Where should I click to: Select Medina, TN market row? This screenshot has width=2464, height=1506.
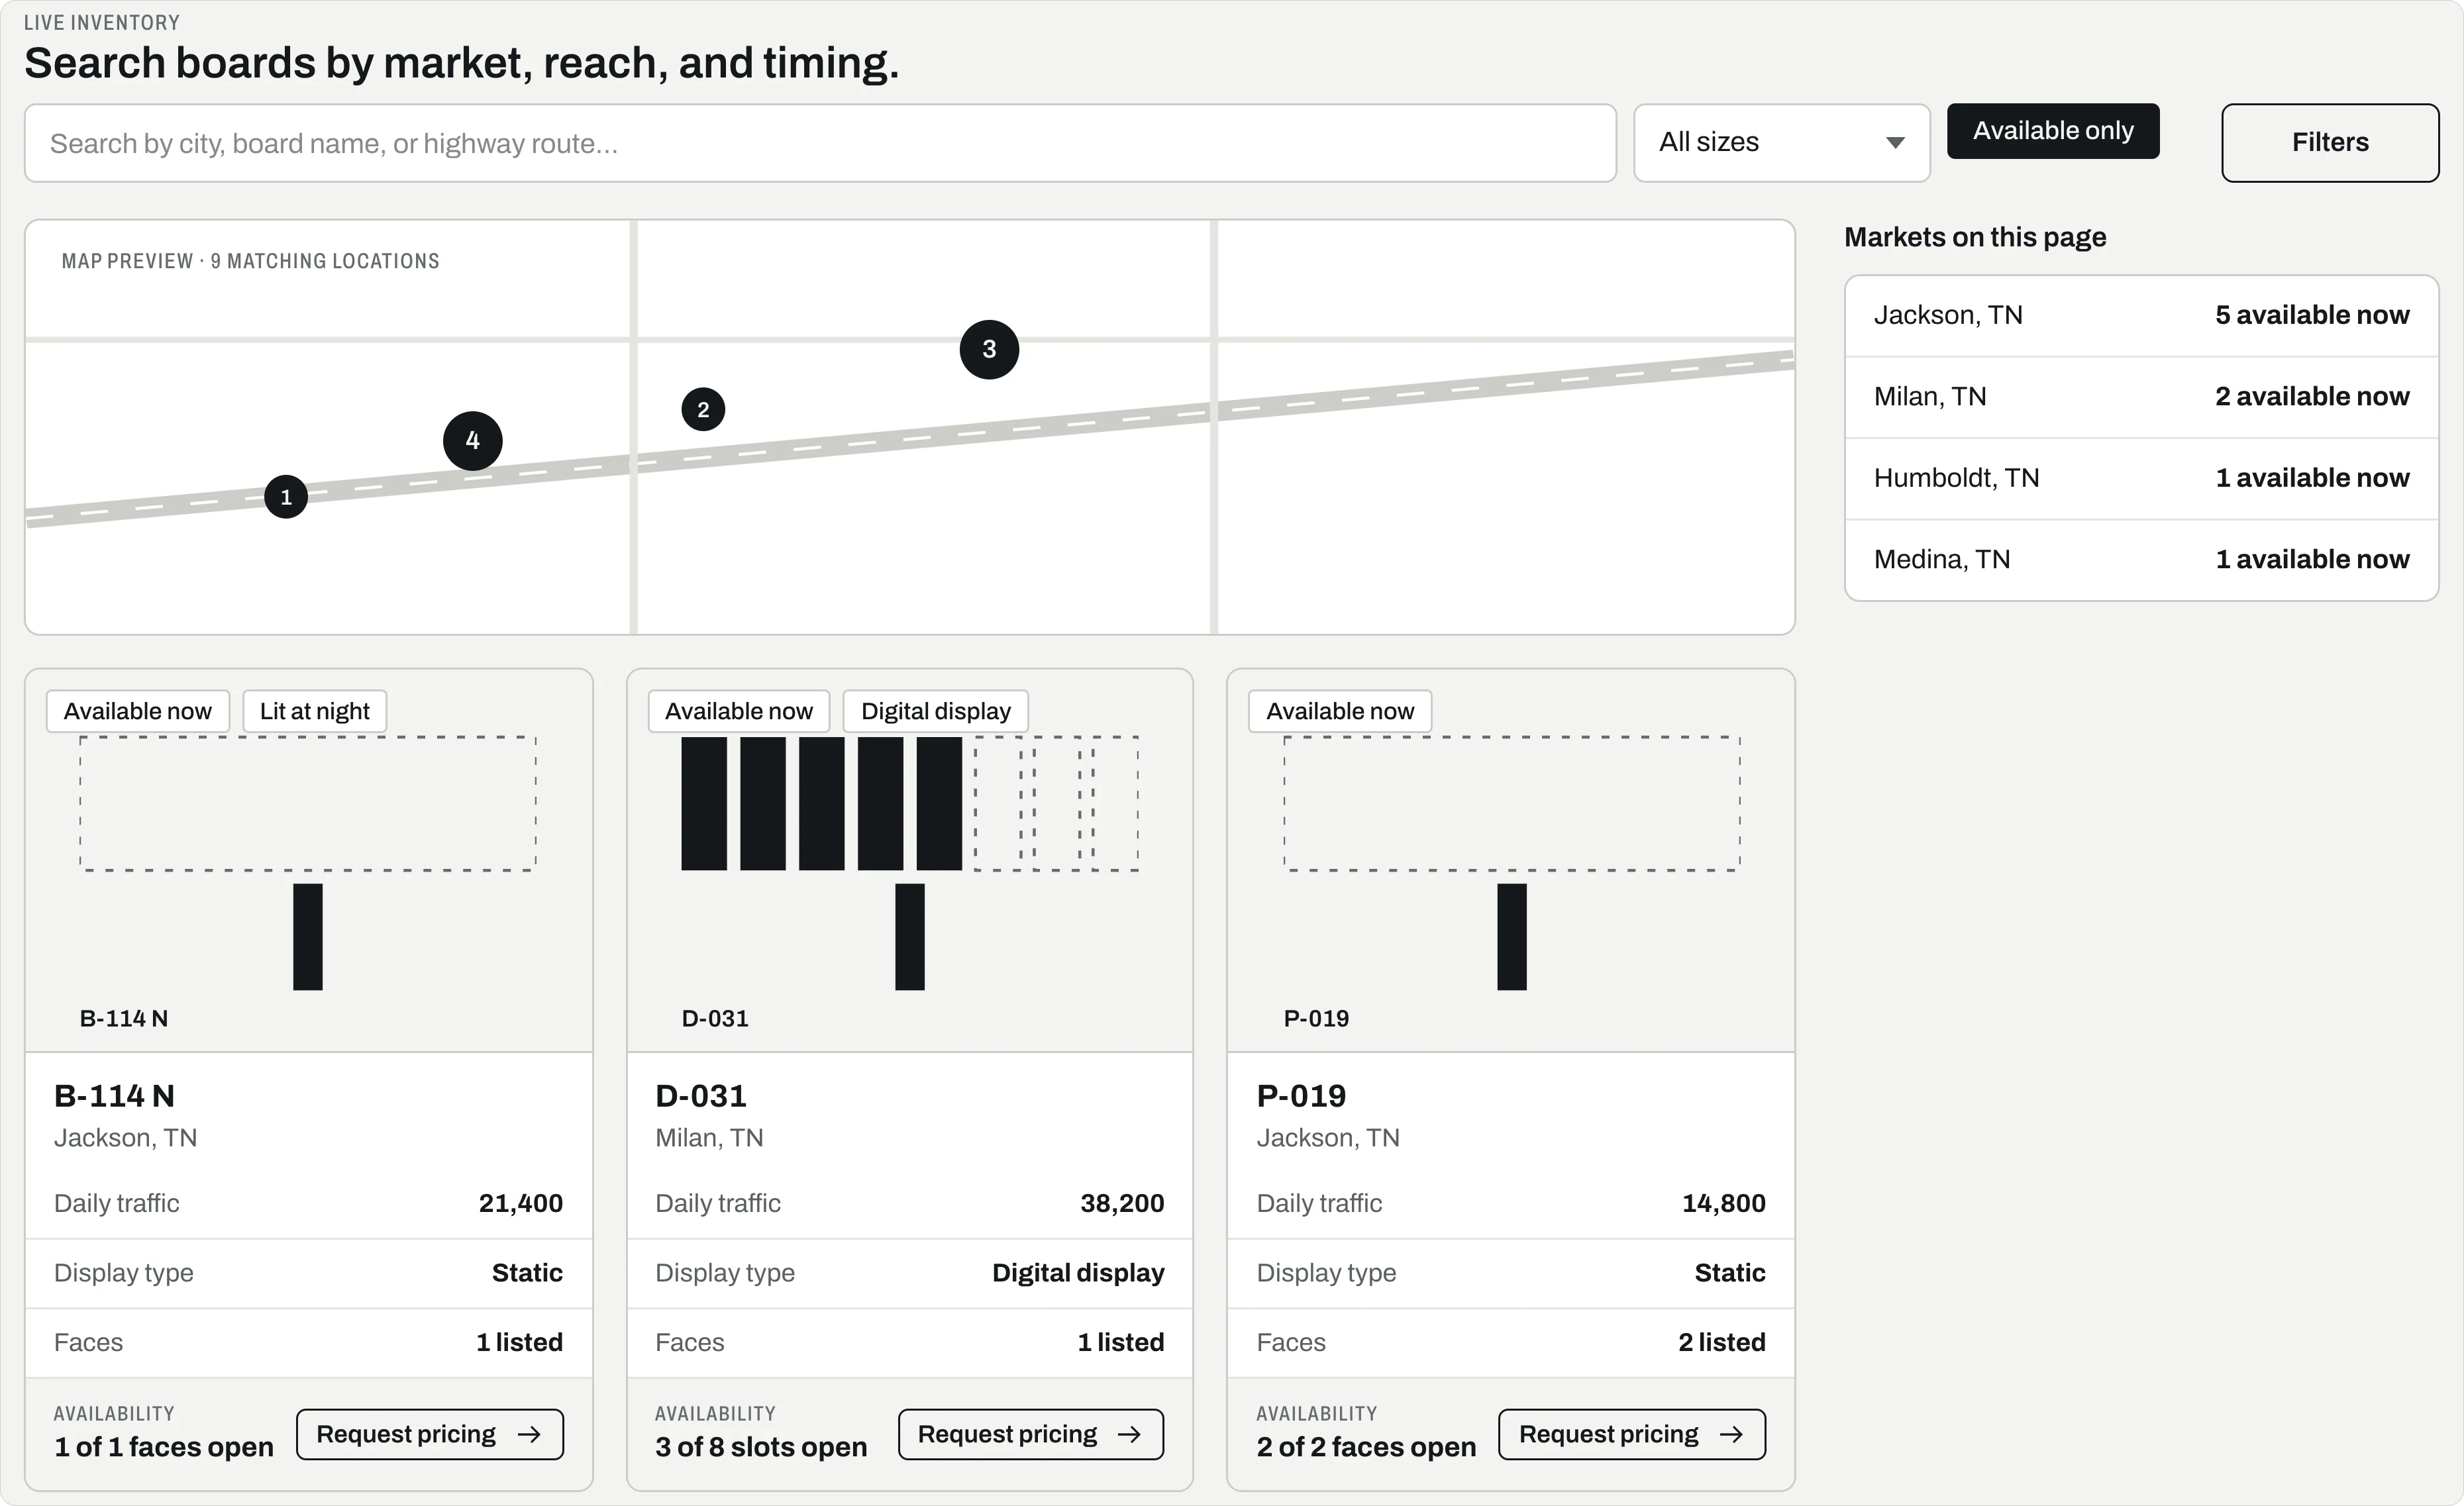(2141, 560)
